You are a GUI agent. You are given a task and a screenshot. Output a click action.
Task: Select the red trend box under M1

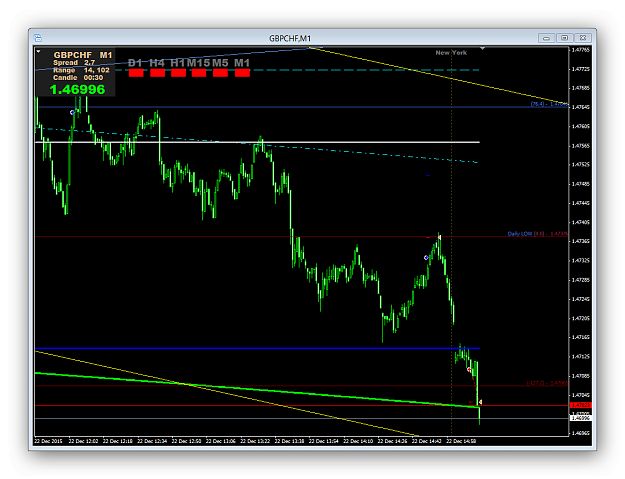(242, 73)
